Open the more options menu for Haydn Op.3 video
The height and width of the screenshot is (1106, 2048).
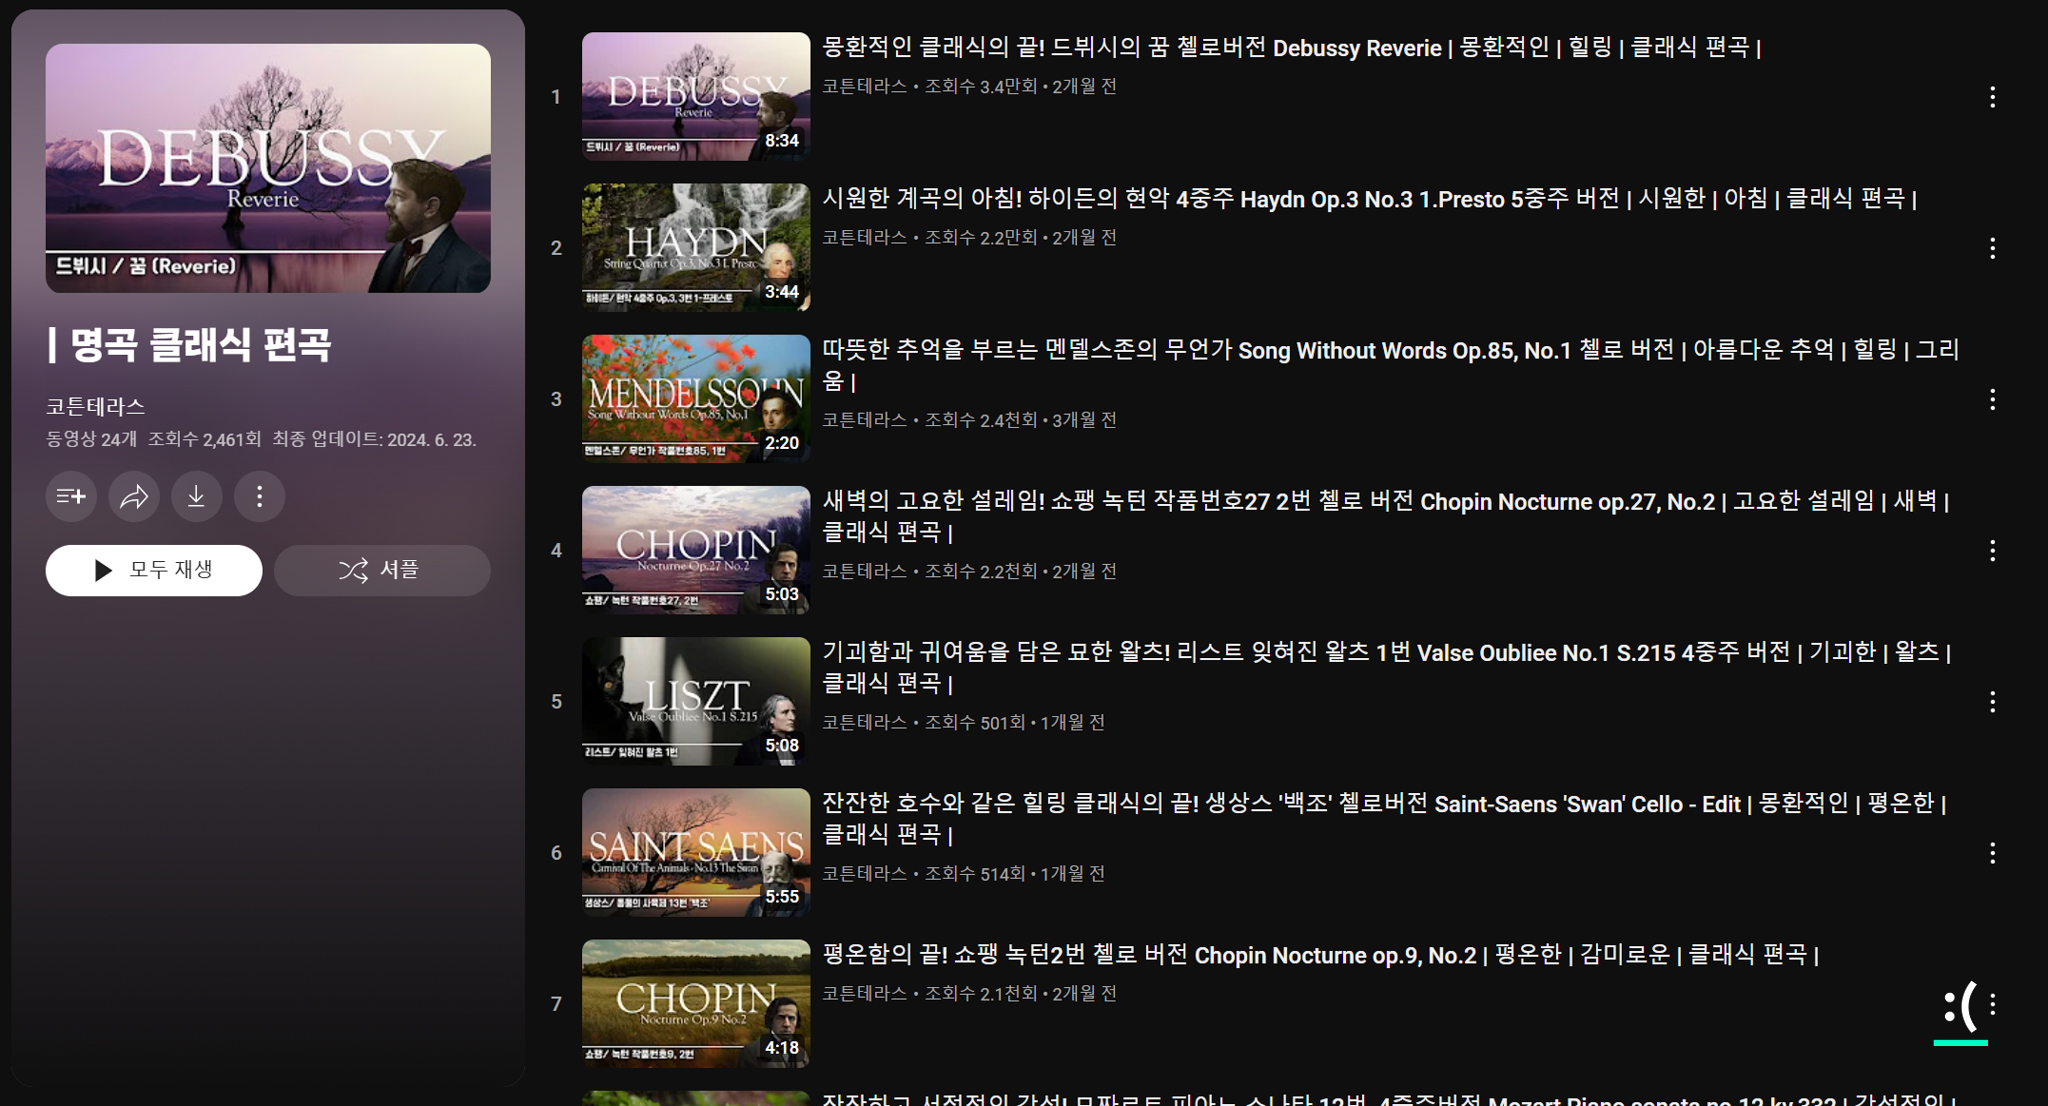tap(1992, 248)
